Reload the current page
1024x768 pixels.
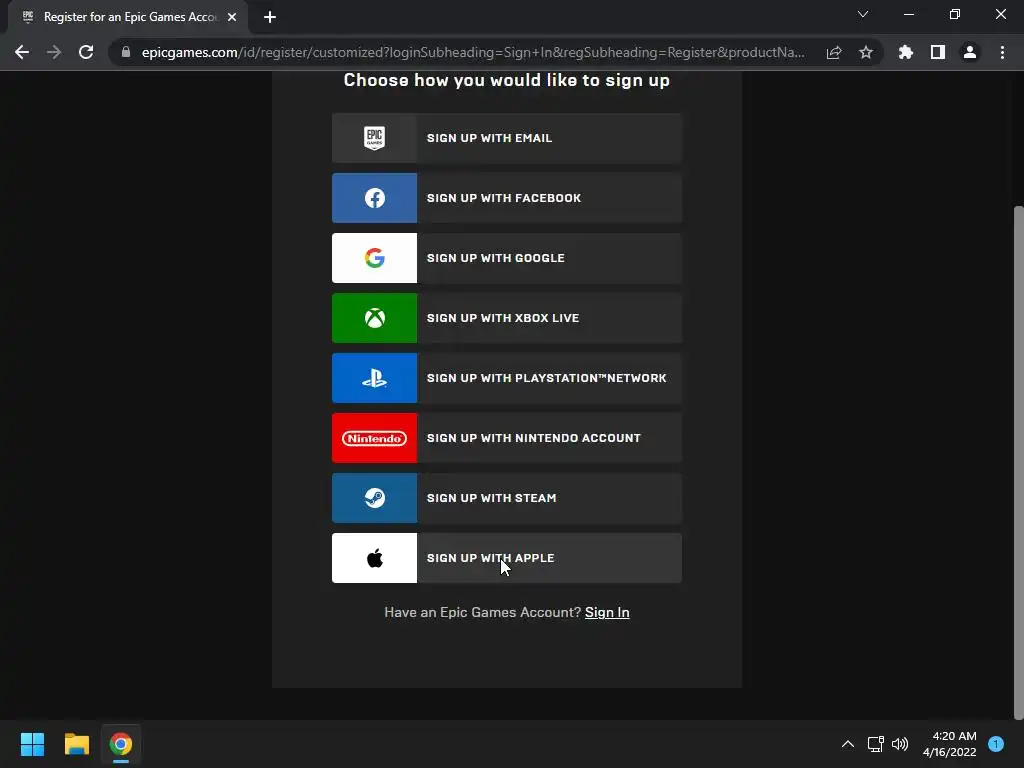click(86, 52)
